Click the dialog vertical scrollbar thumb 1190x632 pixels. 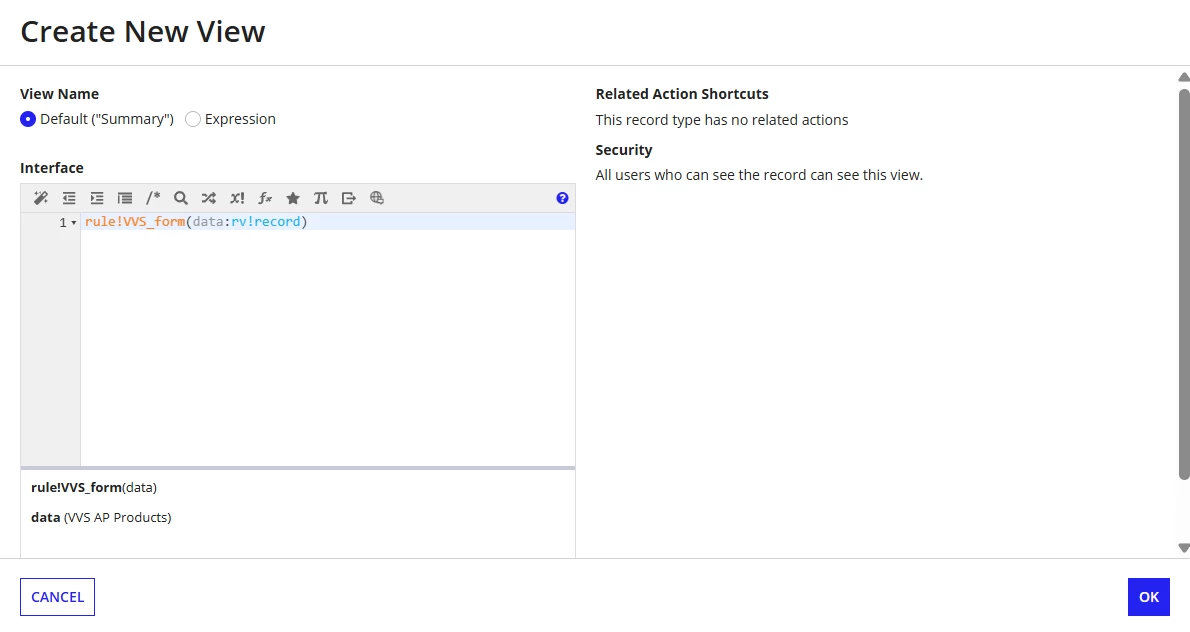click(1183, 284)
